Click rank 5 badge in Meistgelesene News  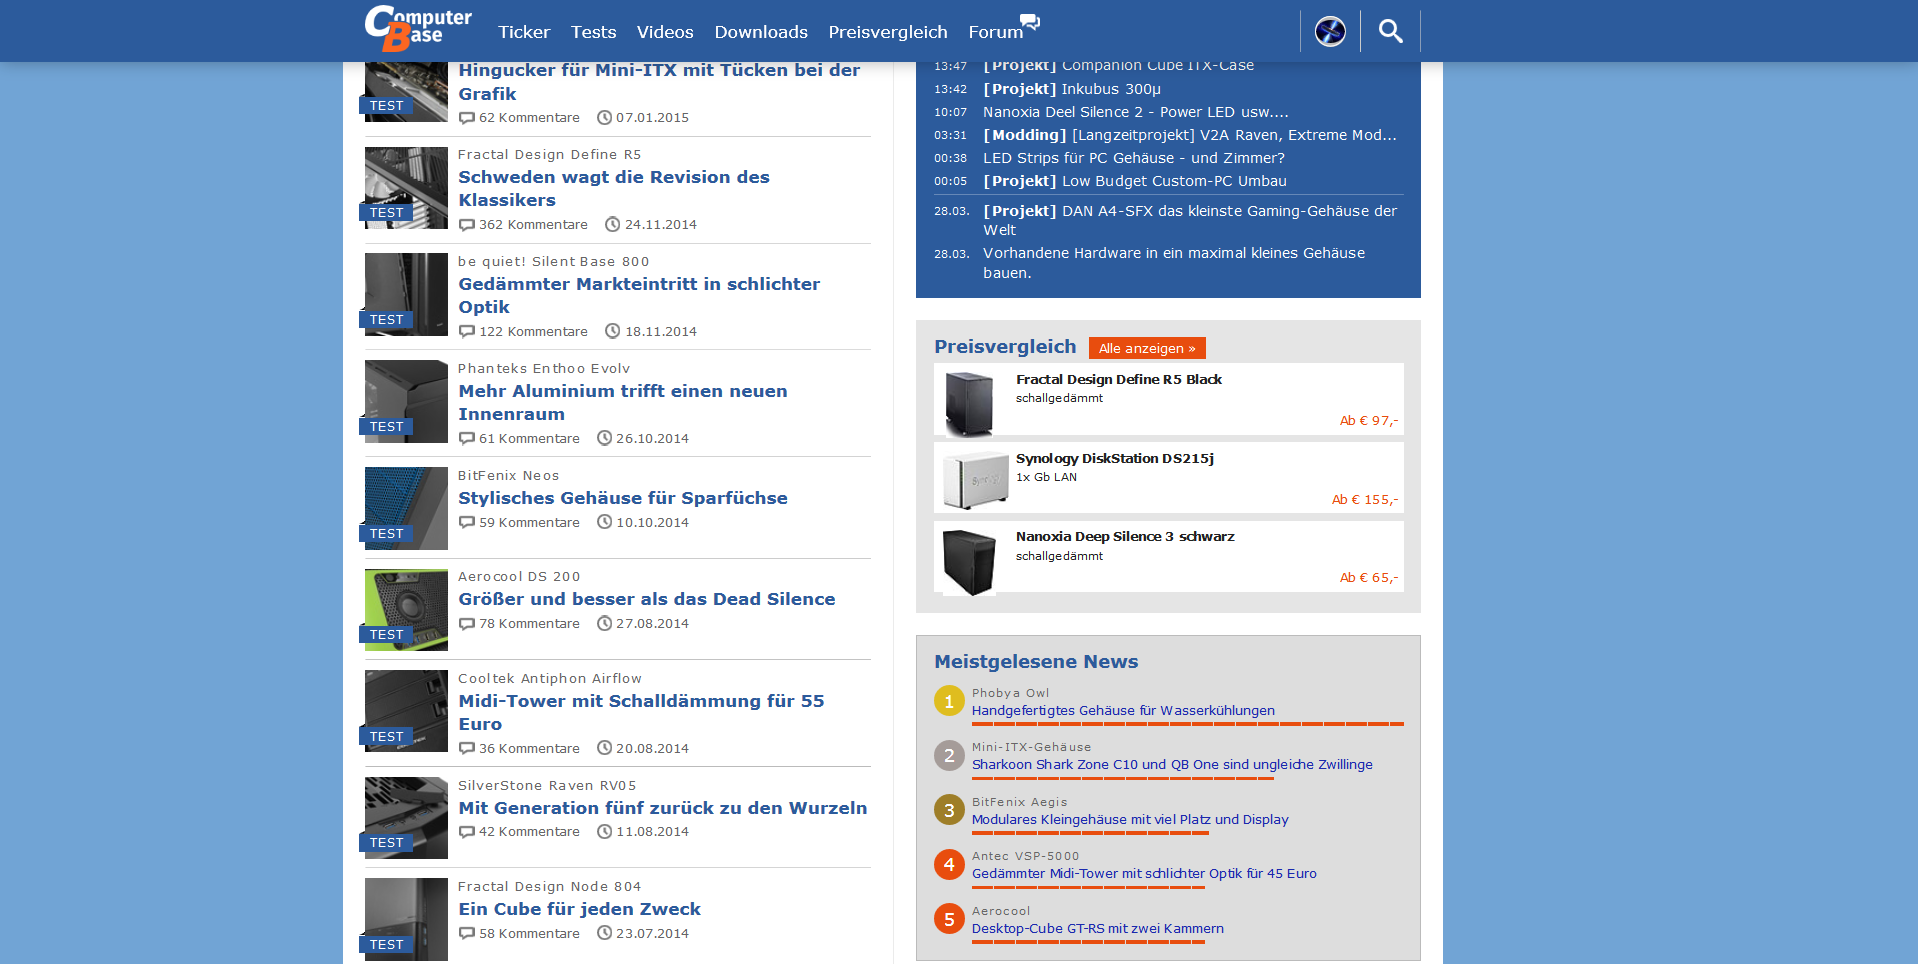click(x=949, y=919)
